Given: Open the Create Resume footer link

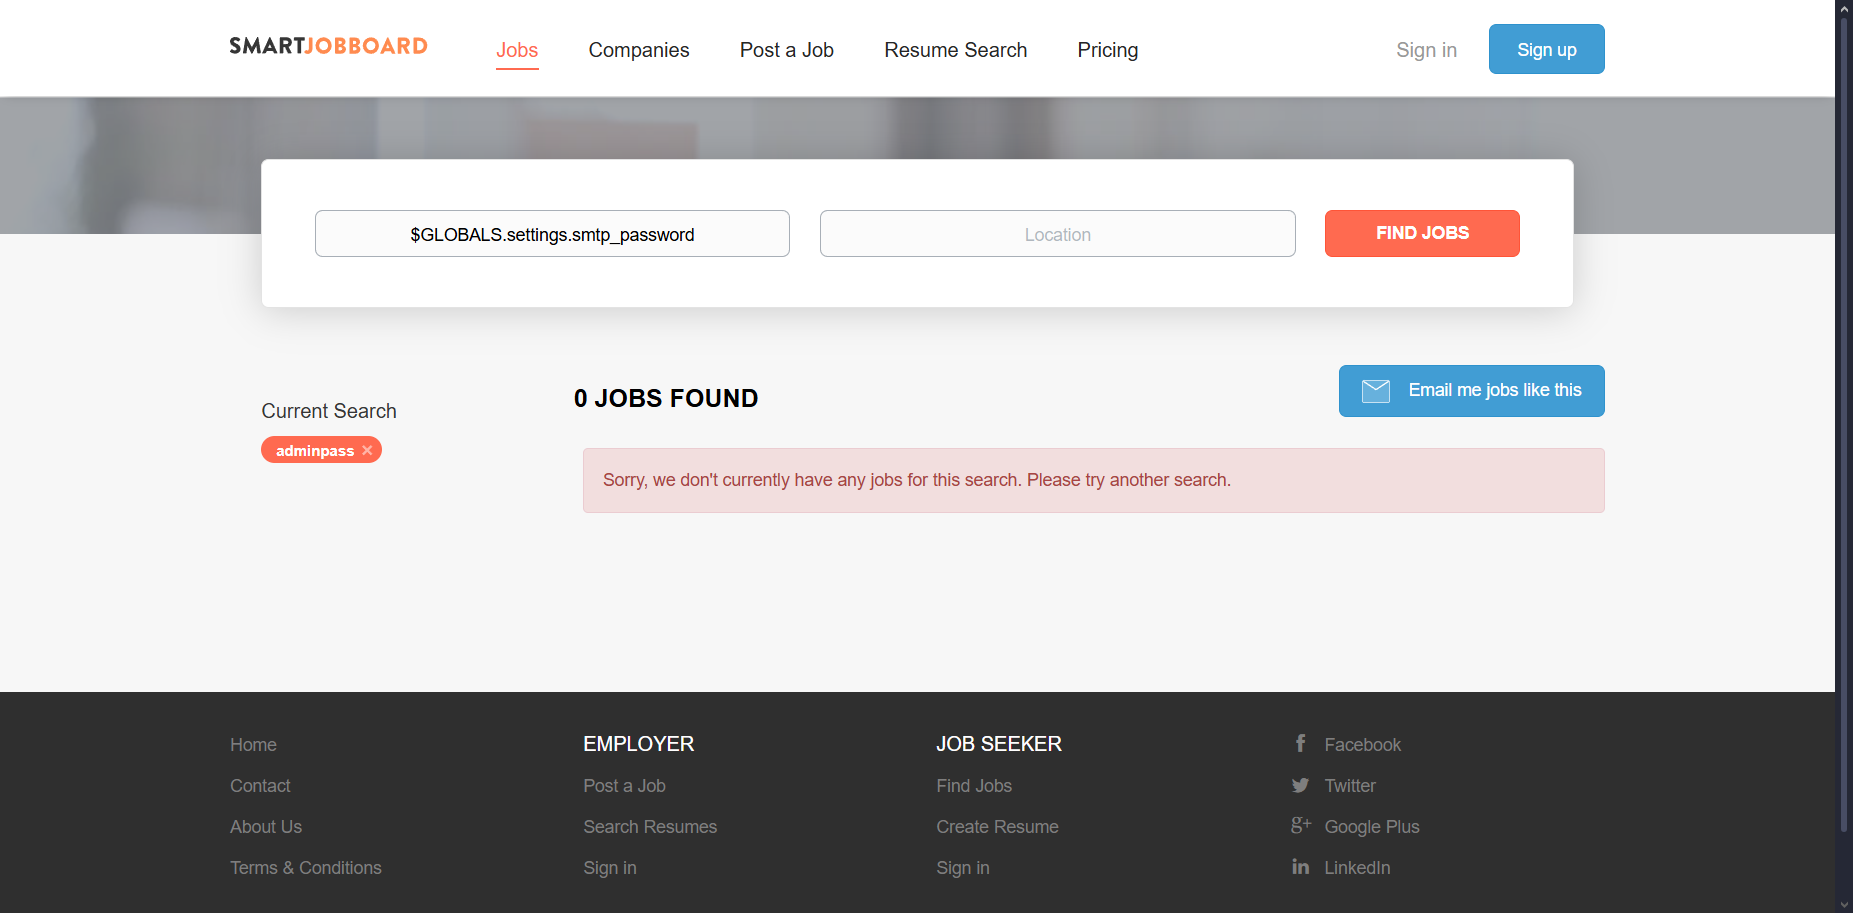Looking at the screenshot, I should 997,827.
